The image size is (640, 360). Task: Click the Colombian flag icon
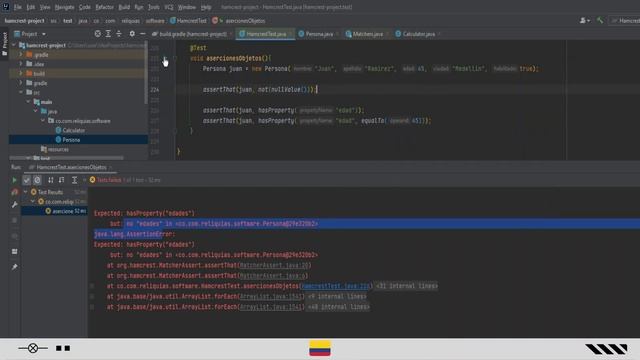320,349
